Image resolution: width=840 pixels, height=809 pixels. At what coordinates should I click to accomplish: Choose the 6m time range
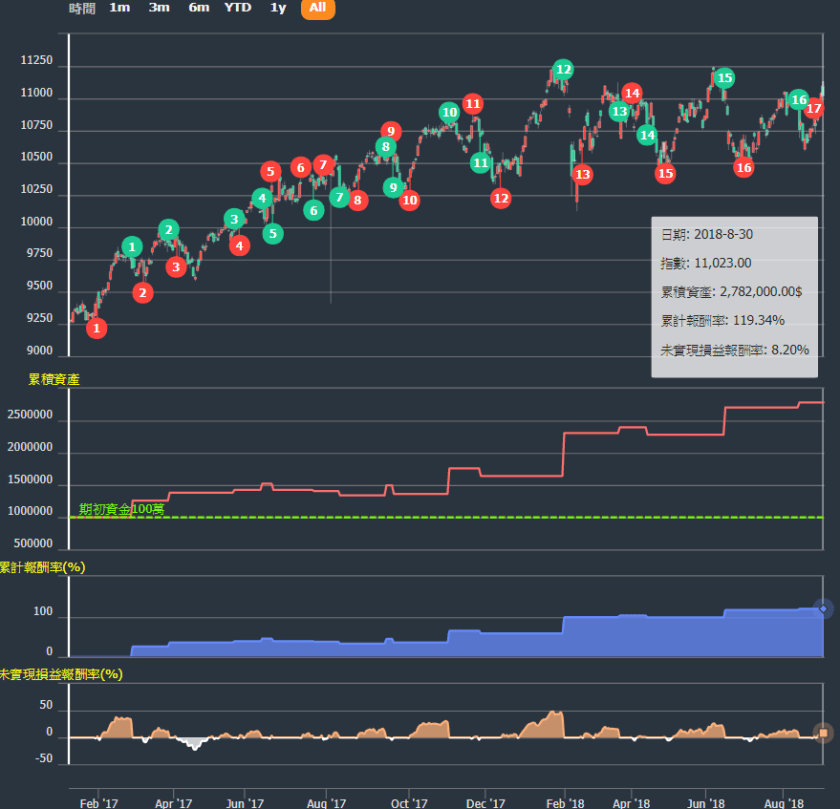[199, 8]
